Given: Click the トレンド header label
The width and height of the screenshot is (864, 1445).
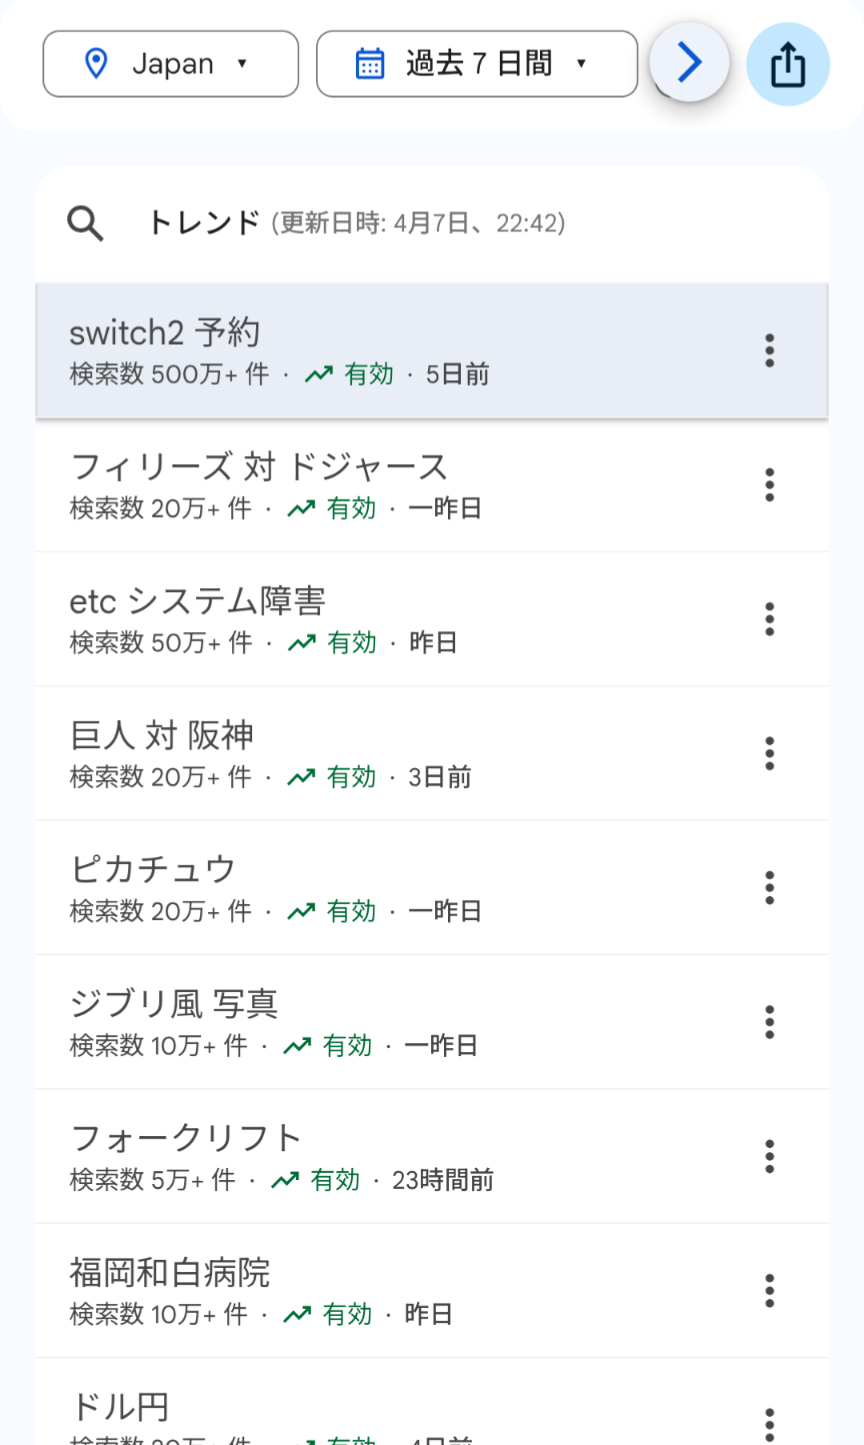Looking at the screenshot, I should pyautogui.click(x=204, y=223).
